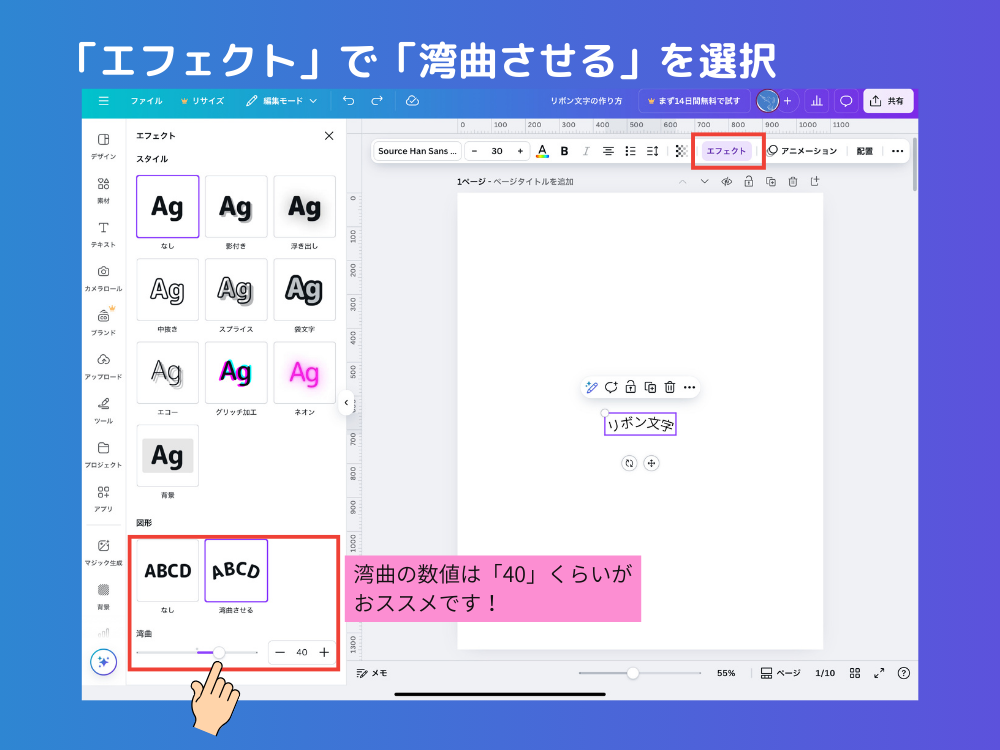The width and height of the screenshot is (1000, 750).
Task: Click the Magic Write pencil icon
Action: [591, 387]
